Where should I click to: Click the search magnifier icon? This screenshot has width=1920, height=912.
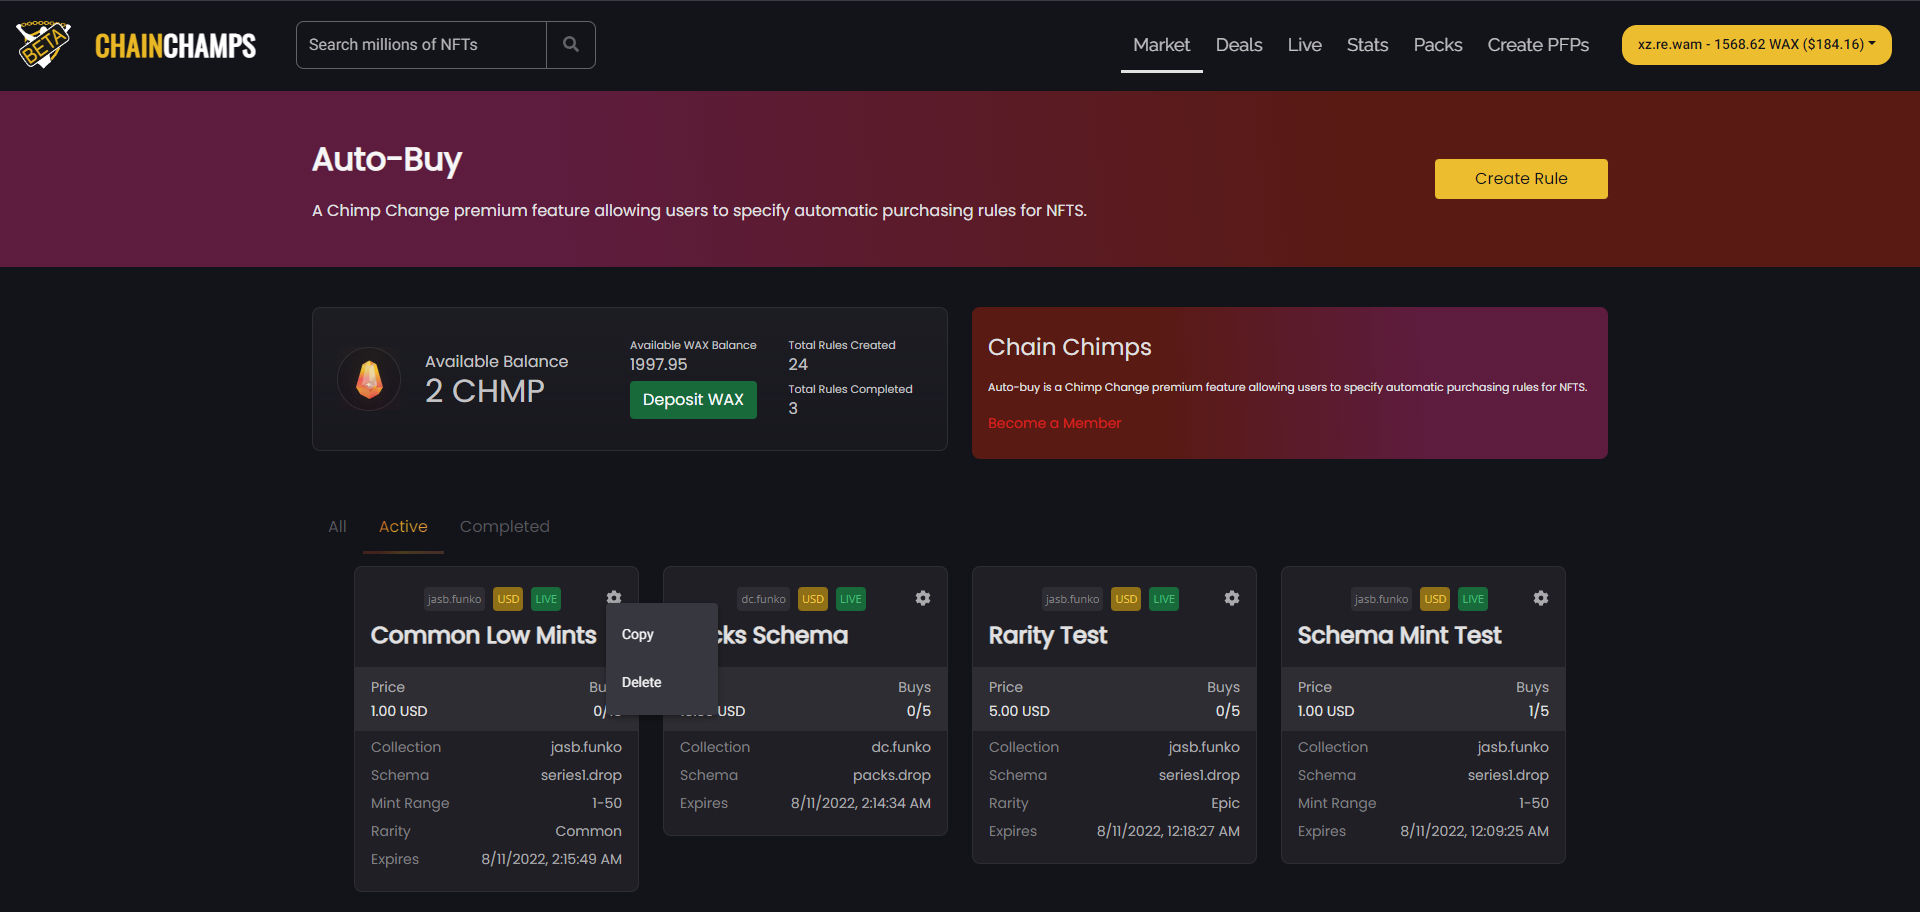571,45
